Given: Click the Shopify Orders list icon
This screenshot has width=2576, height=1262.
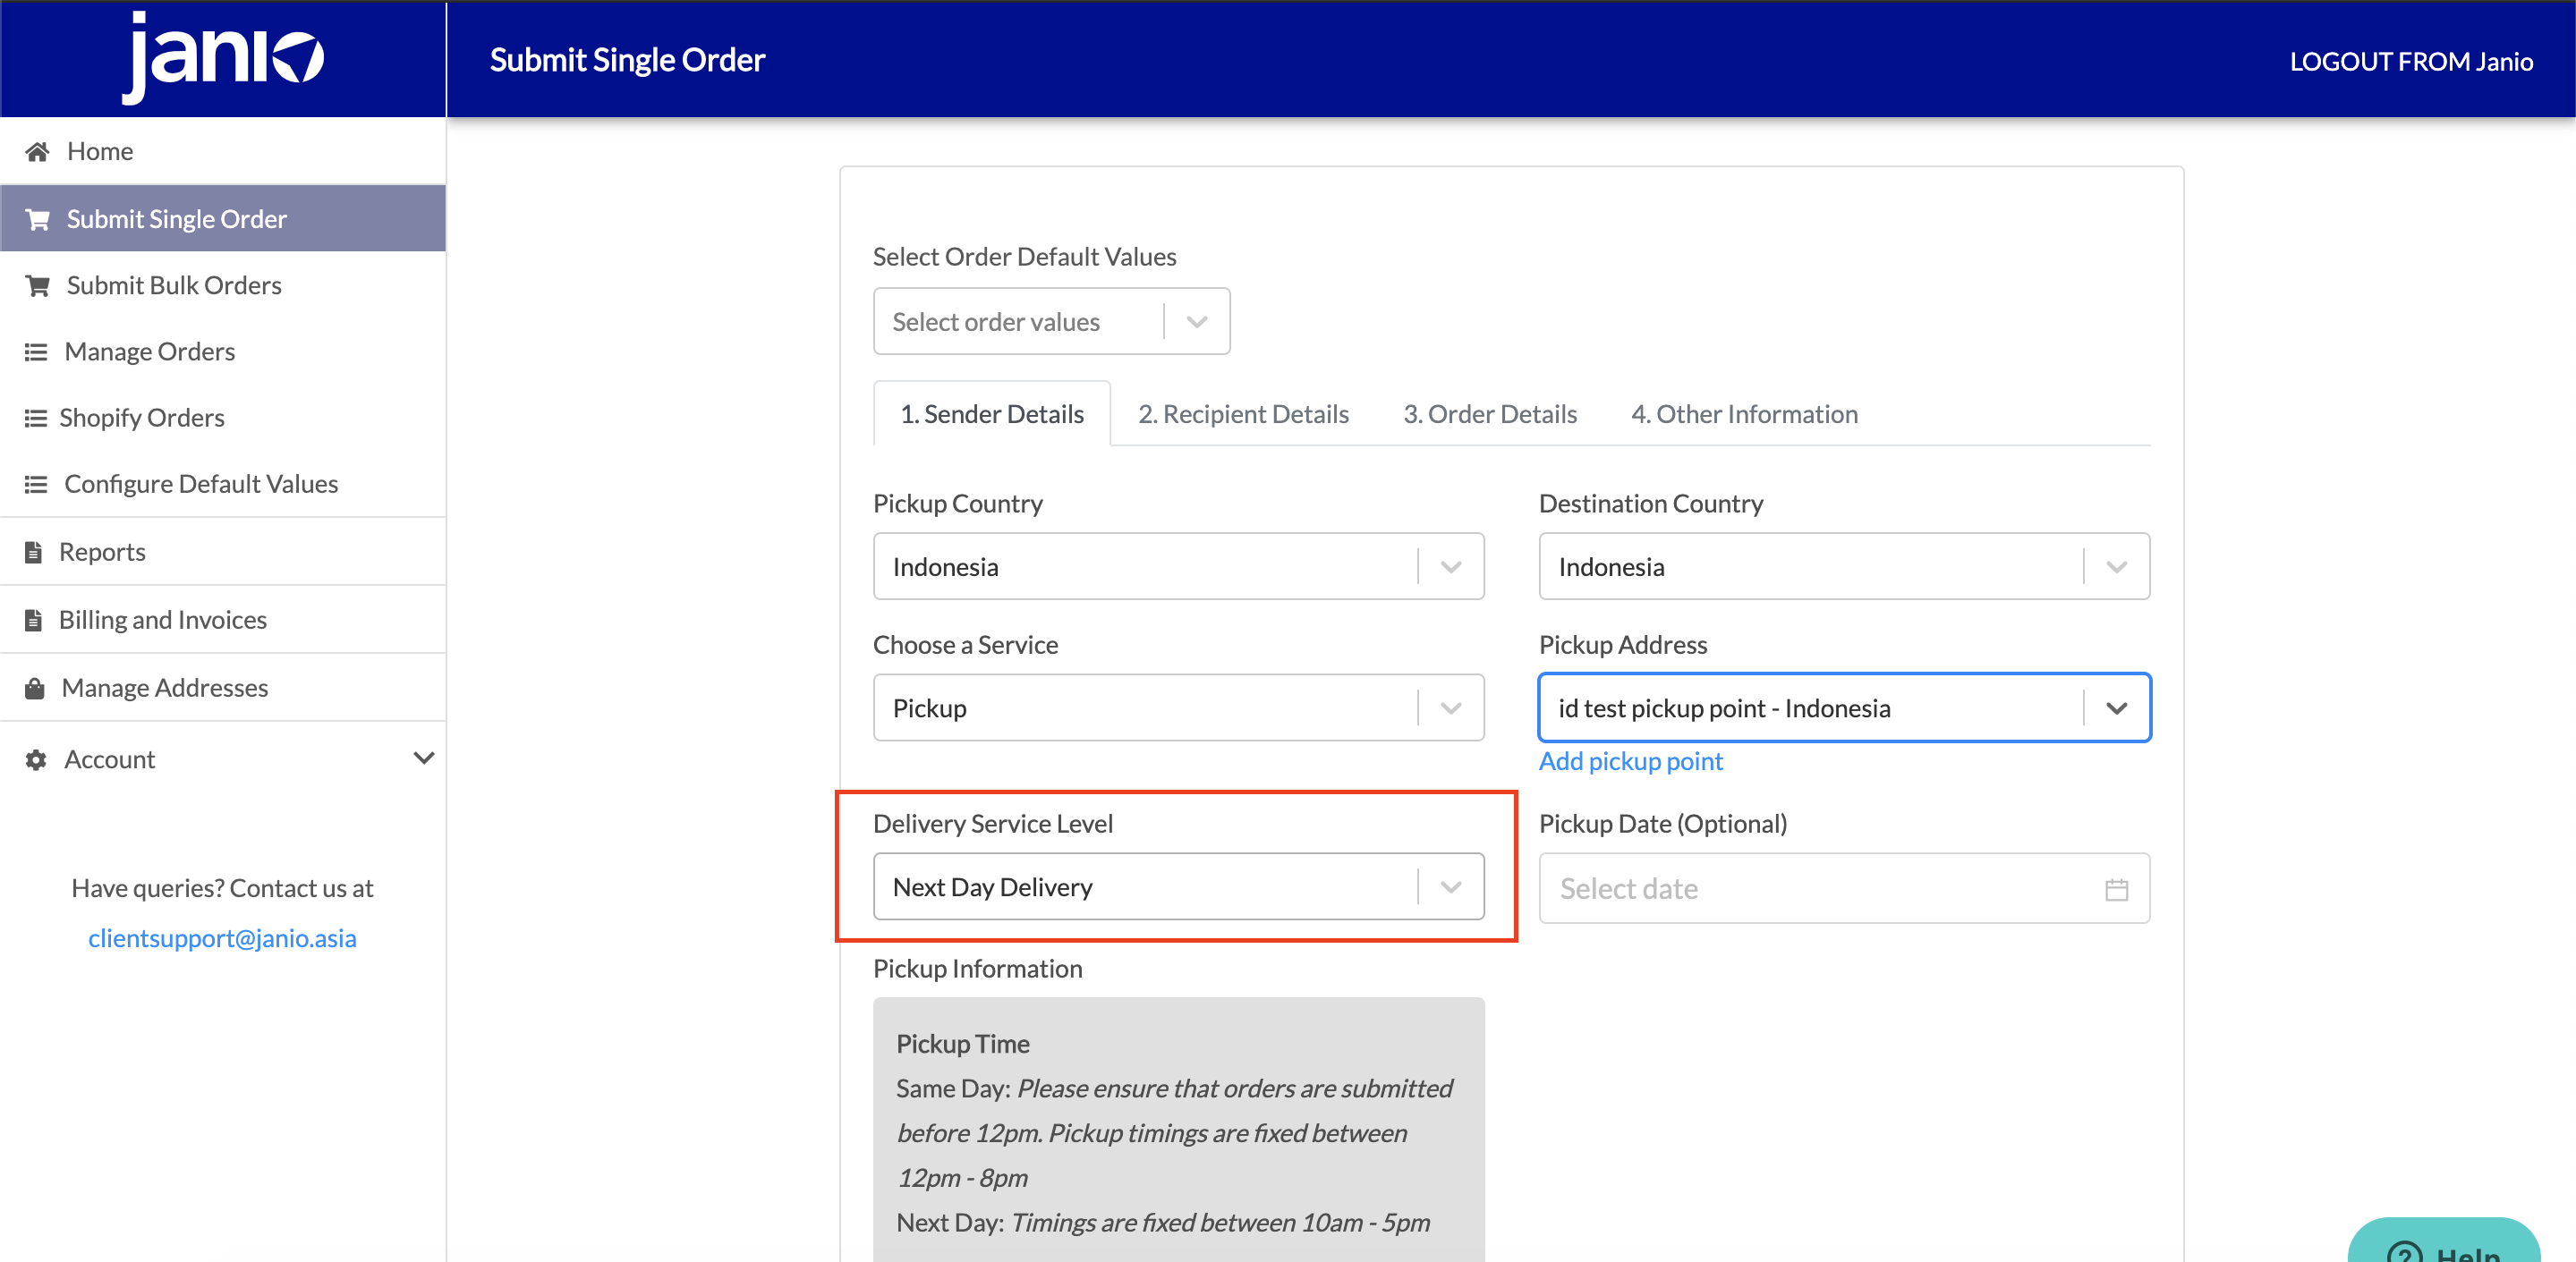Looking at the screenshot, I should coord(36,418).
